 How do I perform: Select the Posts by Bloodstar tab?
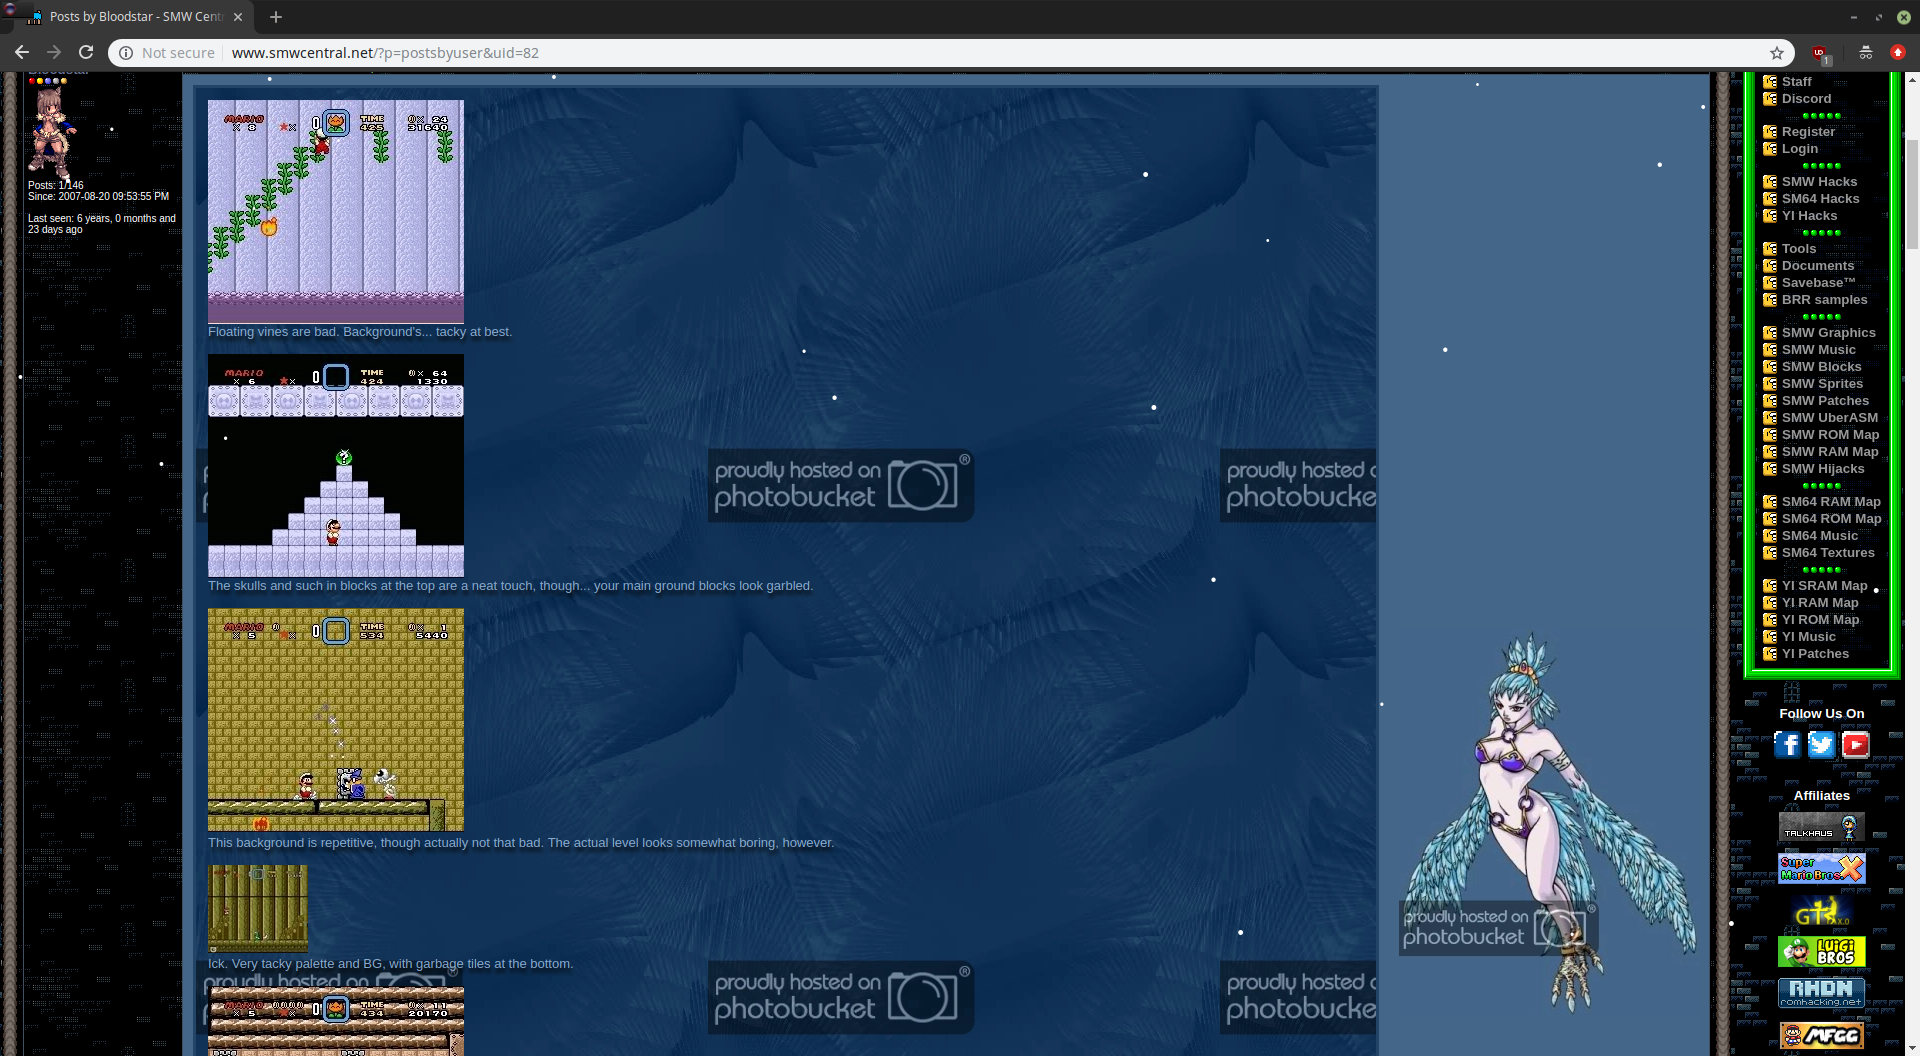point(135,17)
